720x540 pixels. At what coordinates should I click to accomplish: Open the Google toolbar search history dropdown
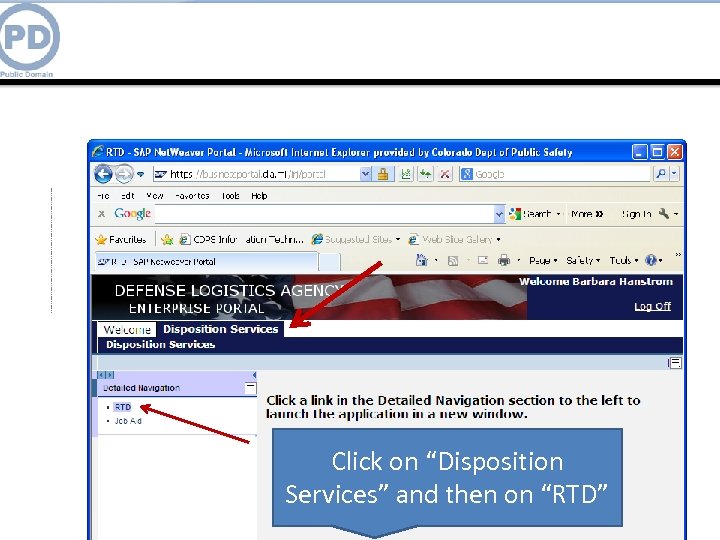coord(499,214)
